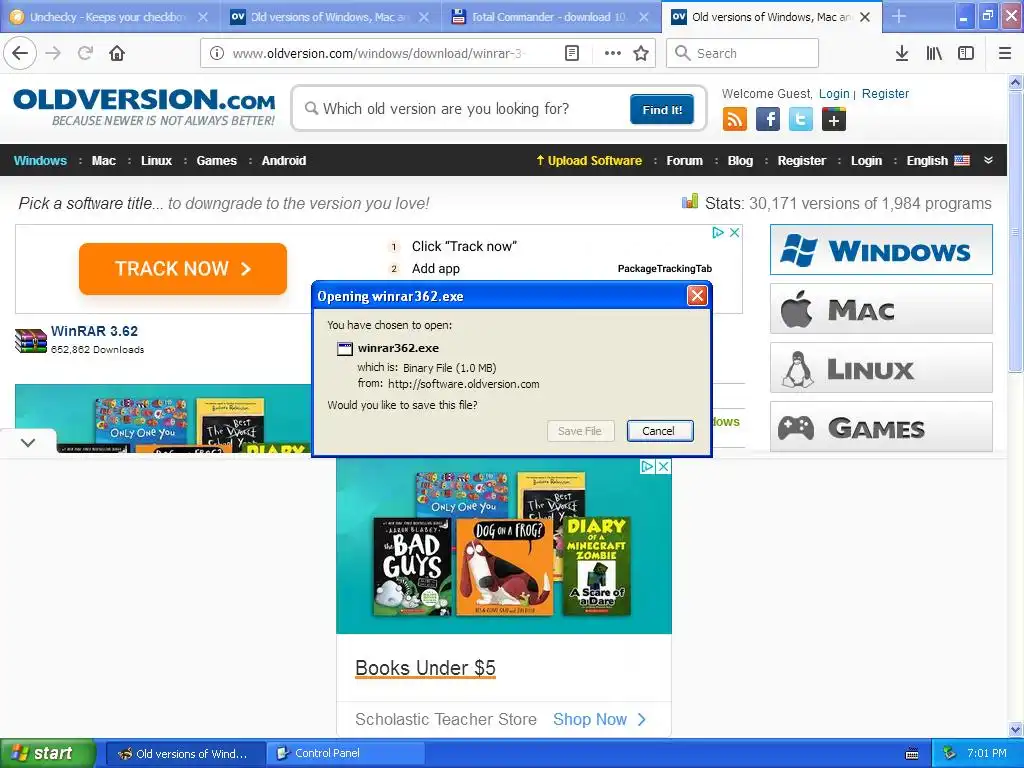Toggle reader view icon in address bar
Screen dimensions: 1024x768
tap(572, 53)
